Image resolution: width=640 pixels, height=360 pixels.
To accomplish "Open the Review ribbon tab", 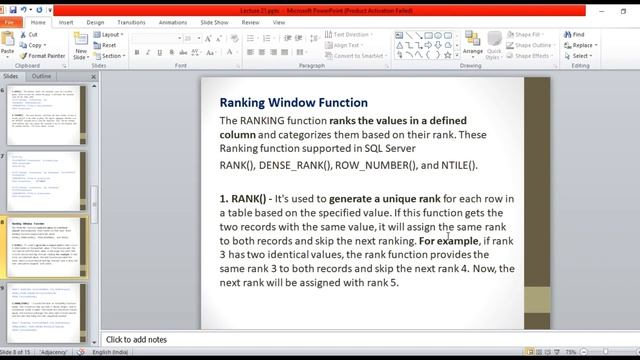I will tap(250, 22).
